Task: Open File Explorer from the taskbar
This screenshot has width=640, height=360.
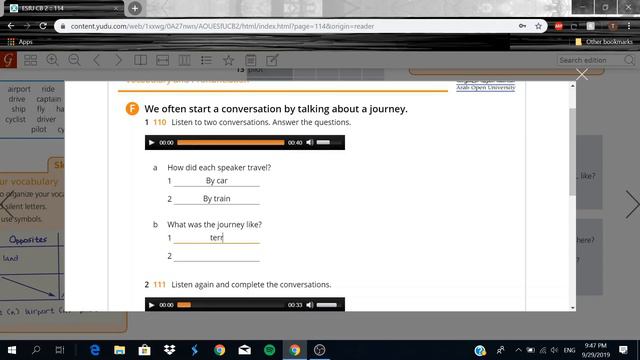Action: (119, 350)
